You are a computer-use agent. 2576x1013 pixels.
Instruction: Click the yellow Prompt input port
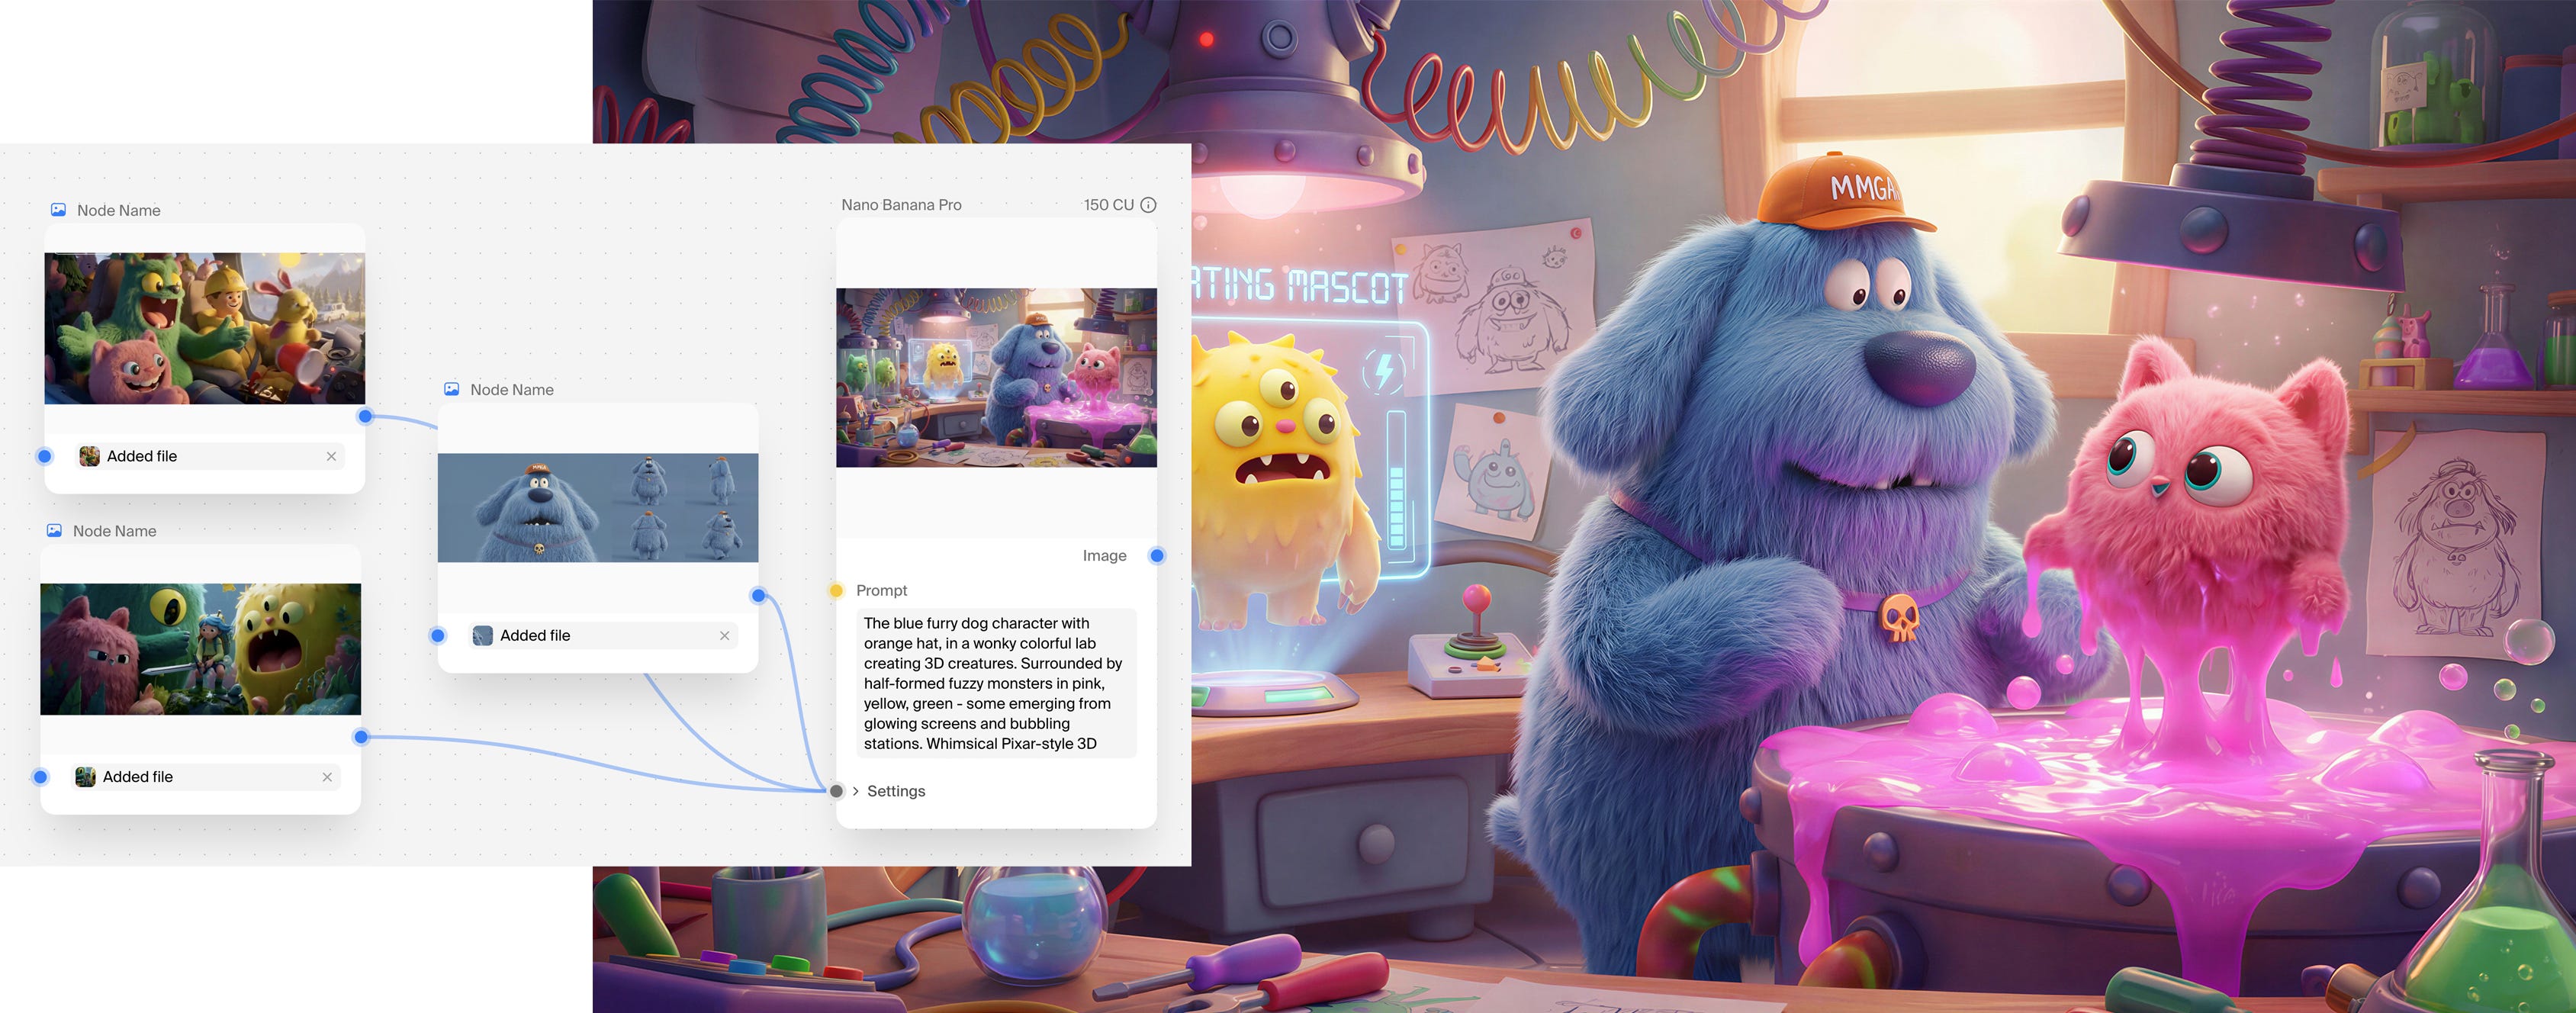[x=836, y=591]
